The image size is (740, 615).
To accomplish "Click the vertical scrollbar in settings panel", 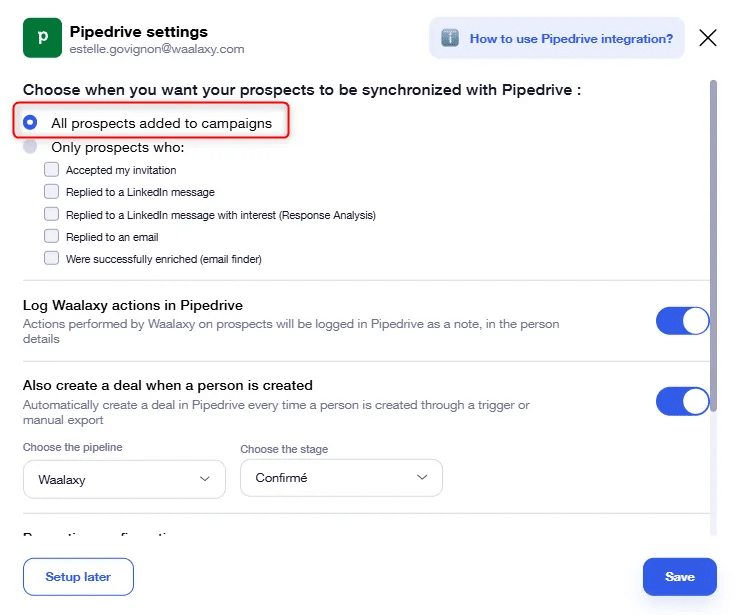I will [x=713, y=245].
